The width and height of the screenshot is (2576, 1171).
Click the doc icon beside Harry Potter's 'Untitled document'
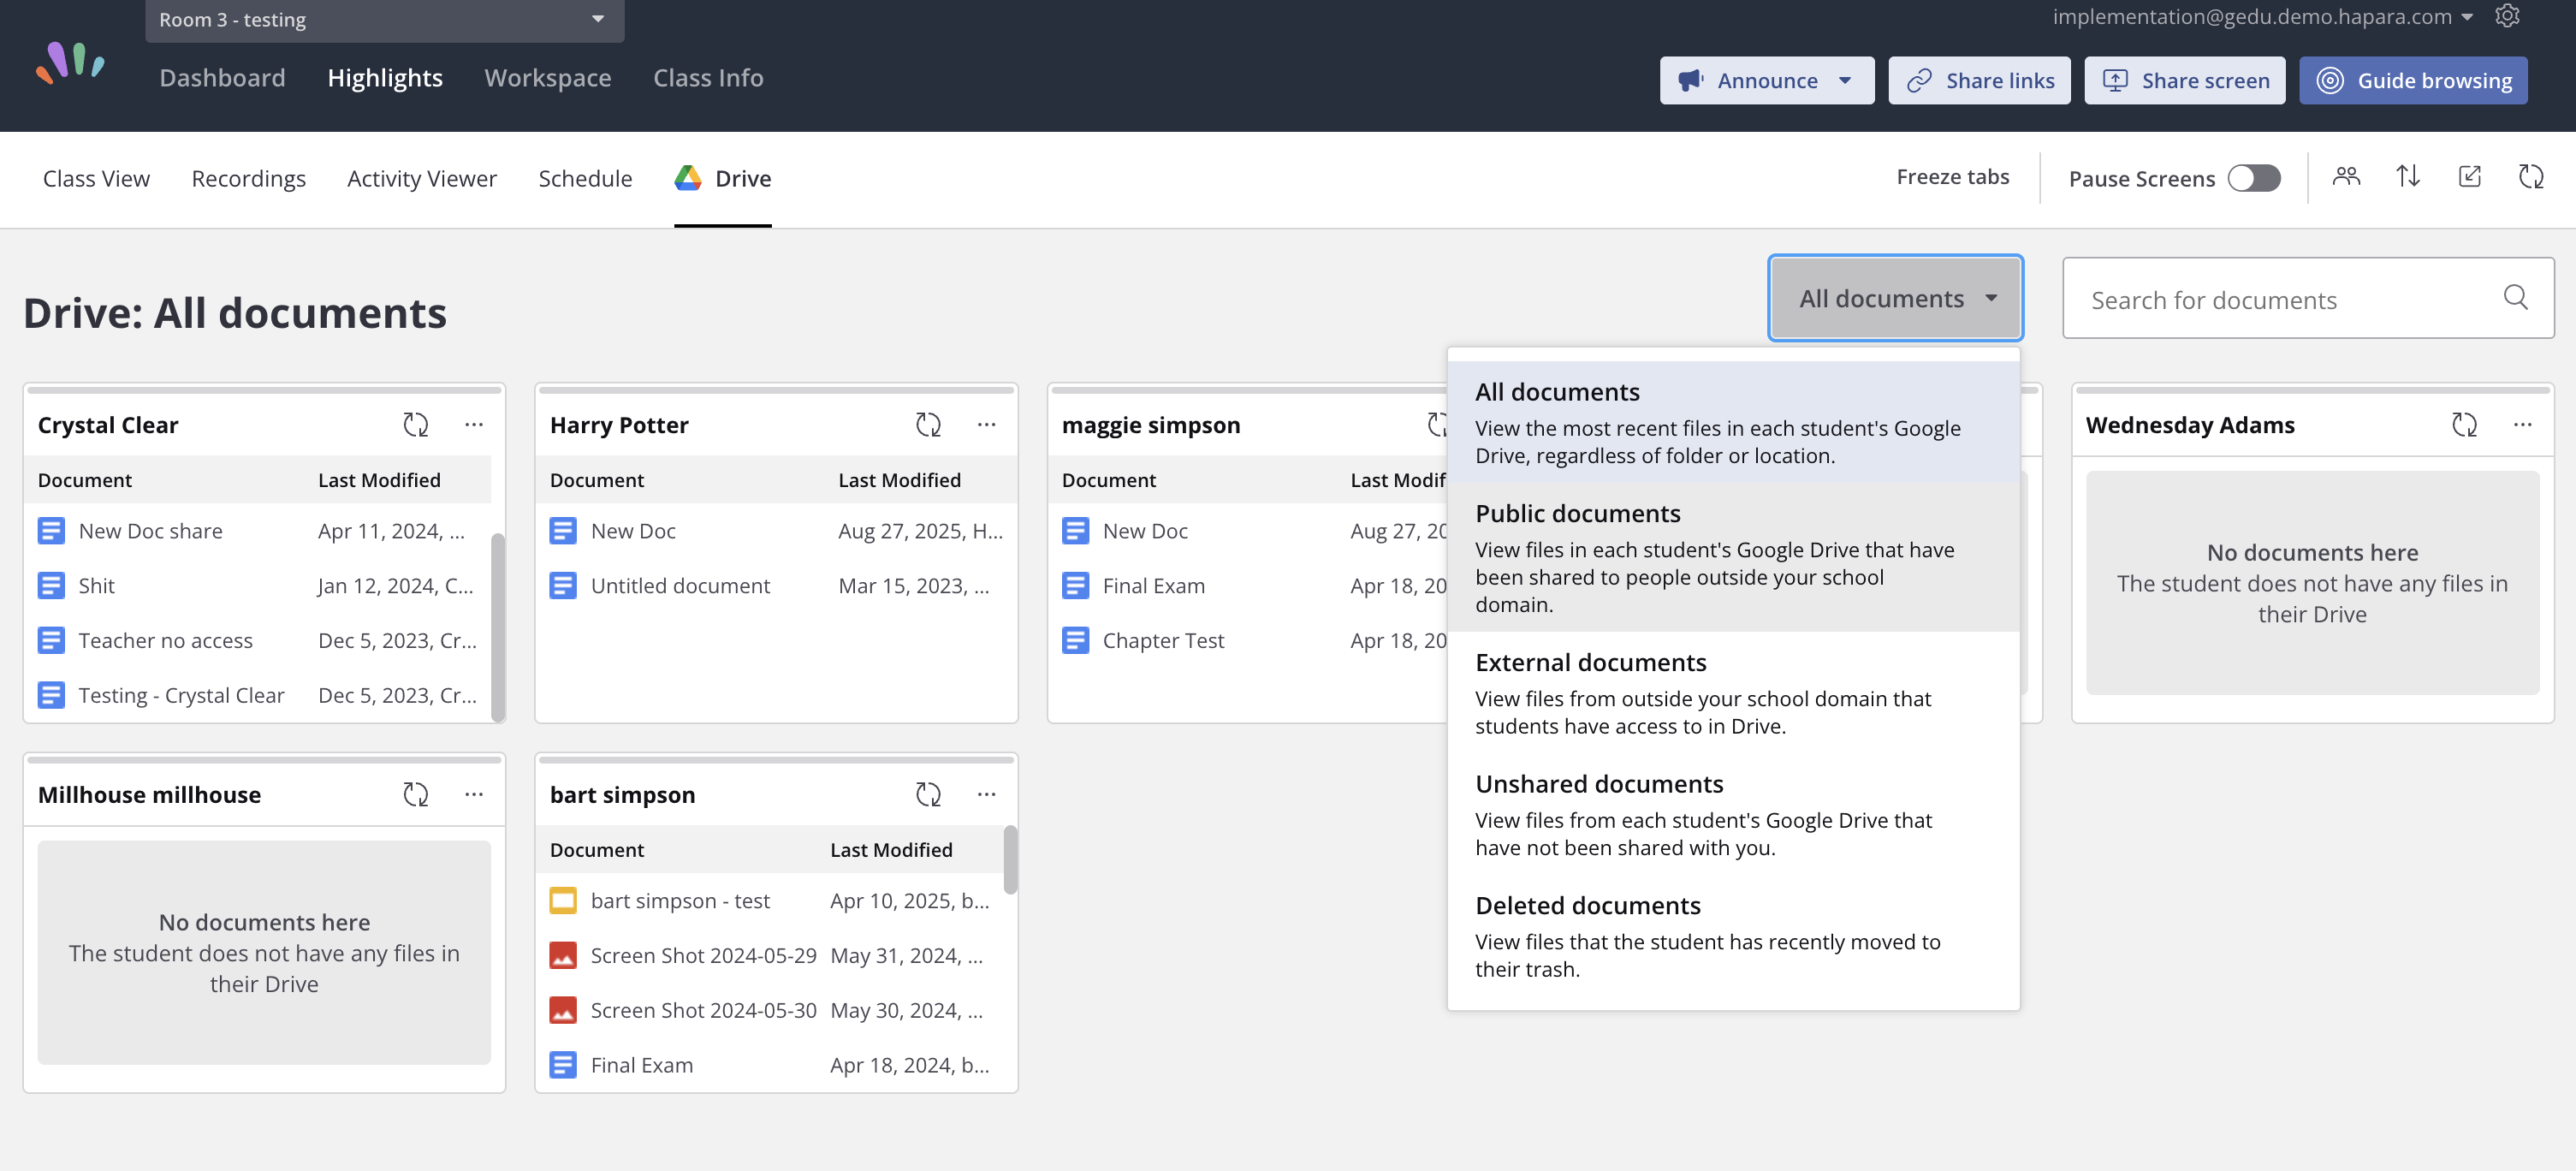(563, 586)
